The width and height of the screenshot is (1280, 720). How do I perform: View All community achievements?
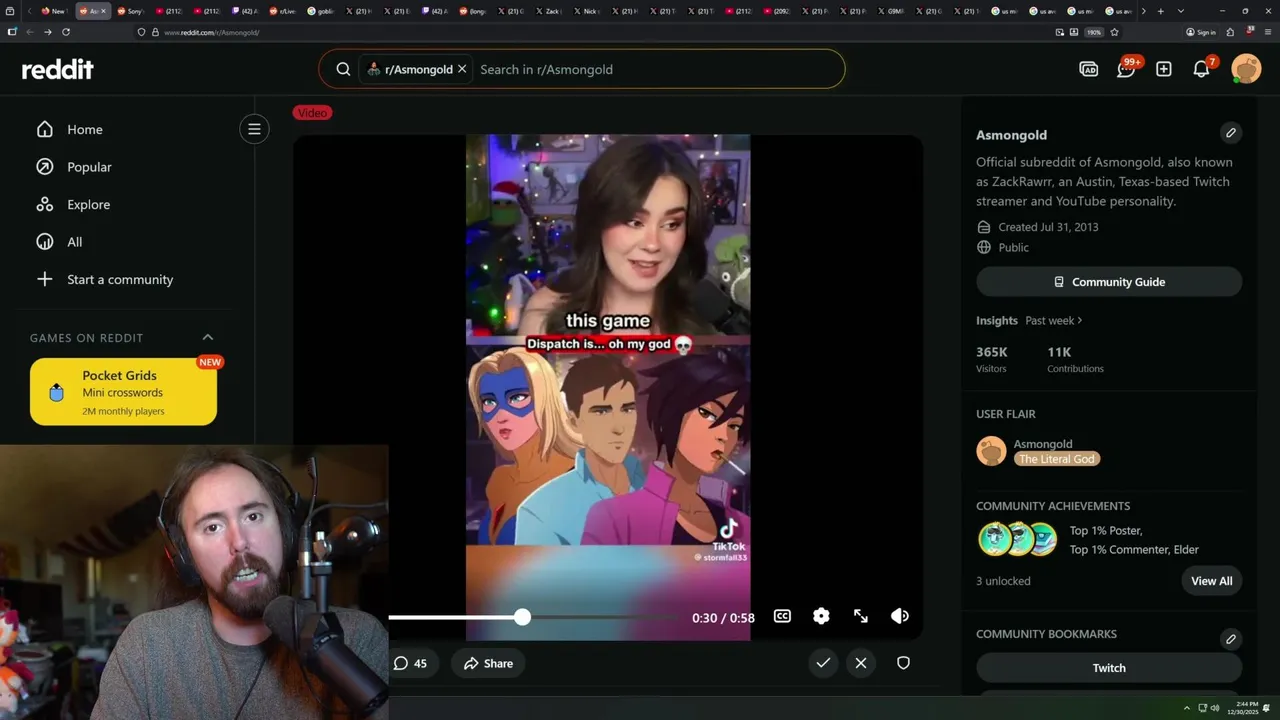point(1211,581)
